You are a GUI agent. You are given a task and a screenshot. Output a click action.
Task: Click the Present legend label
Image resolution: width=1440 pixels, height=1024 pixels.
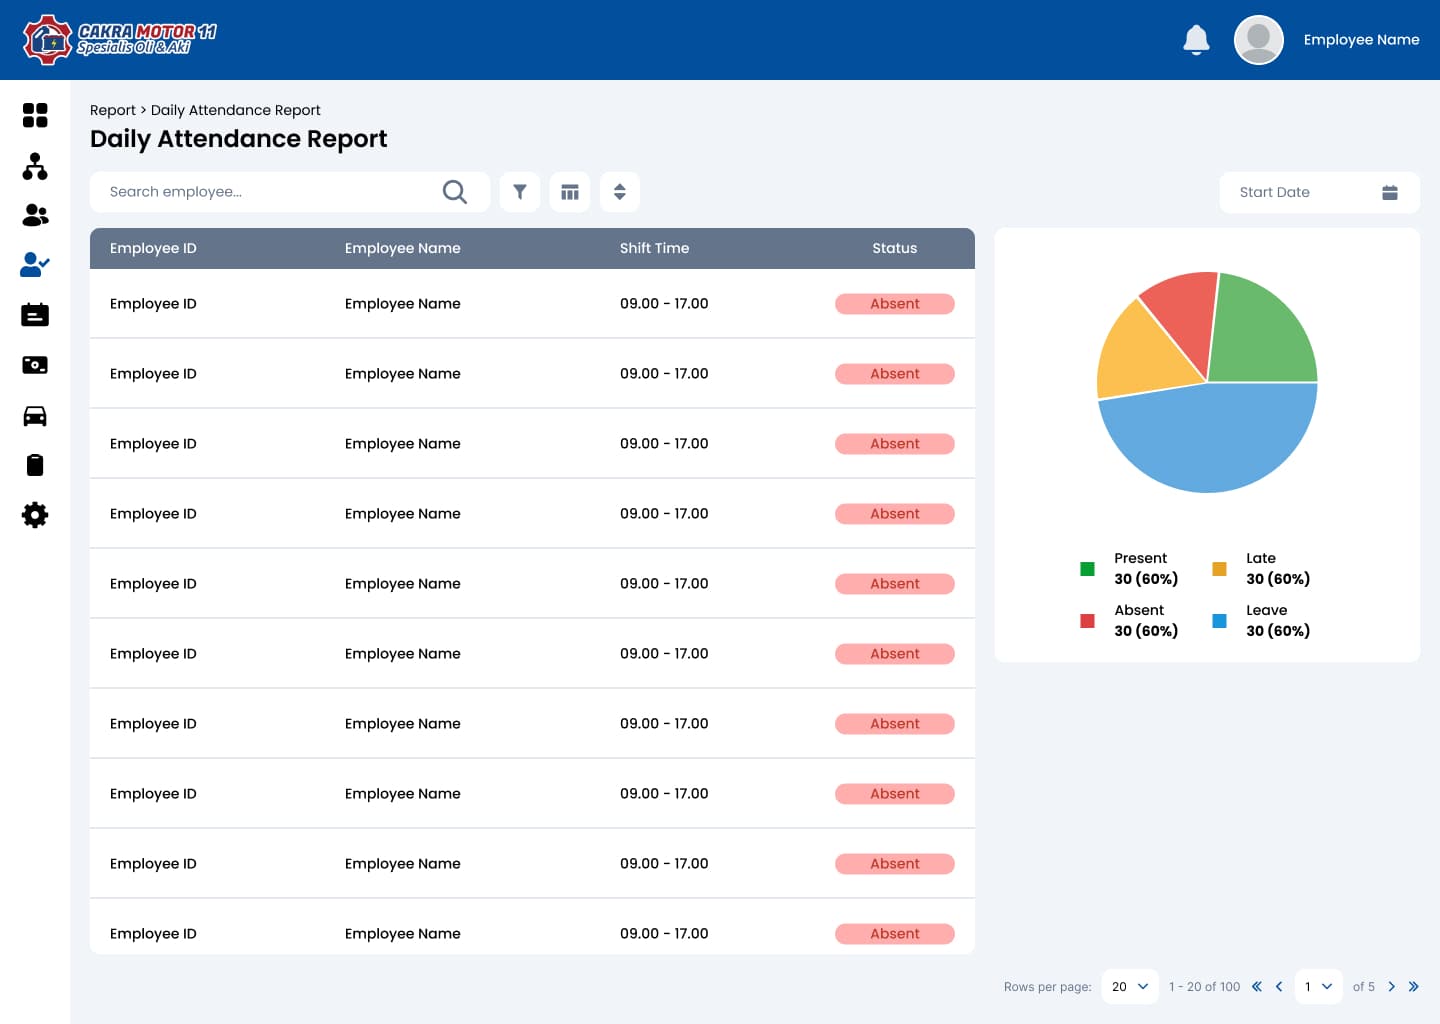[x=1141, y=558]
